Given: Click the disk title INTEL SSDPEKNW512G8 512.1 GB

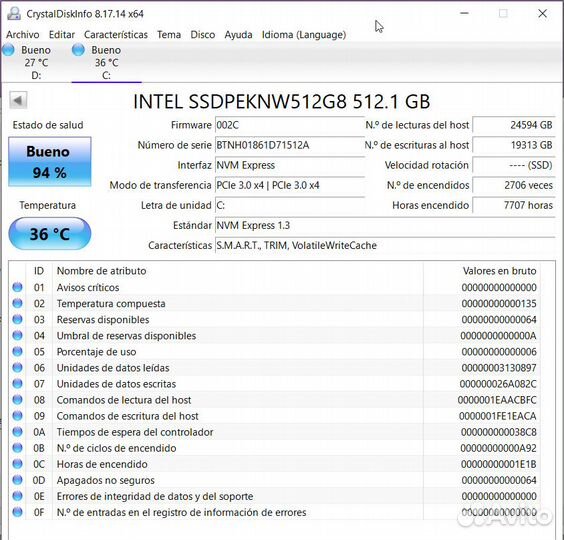Looking at the screenshot, I should click(282, 101).
